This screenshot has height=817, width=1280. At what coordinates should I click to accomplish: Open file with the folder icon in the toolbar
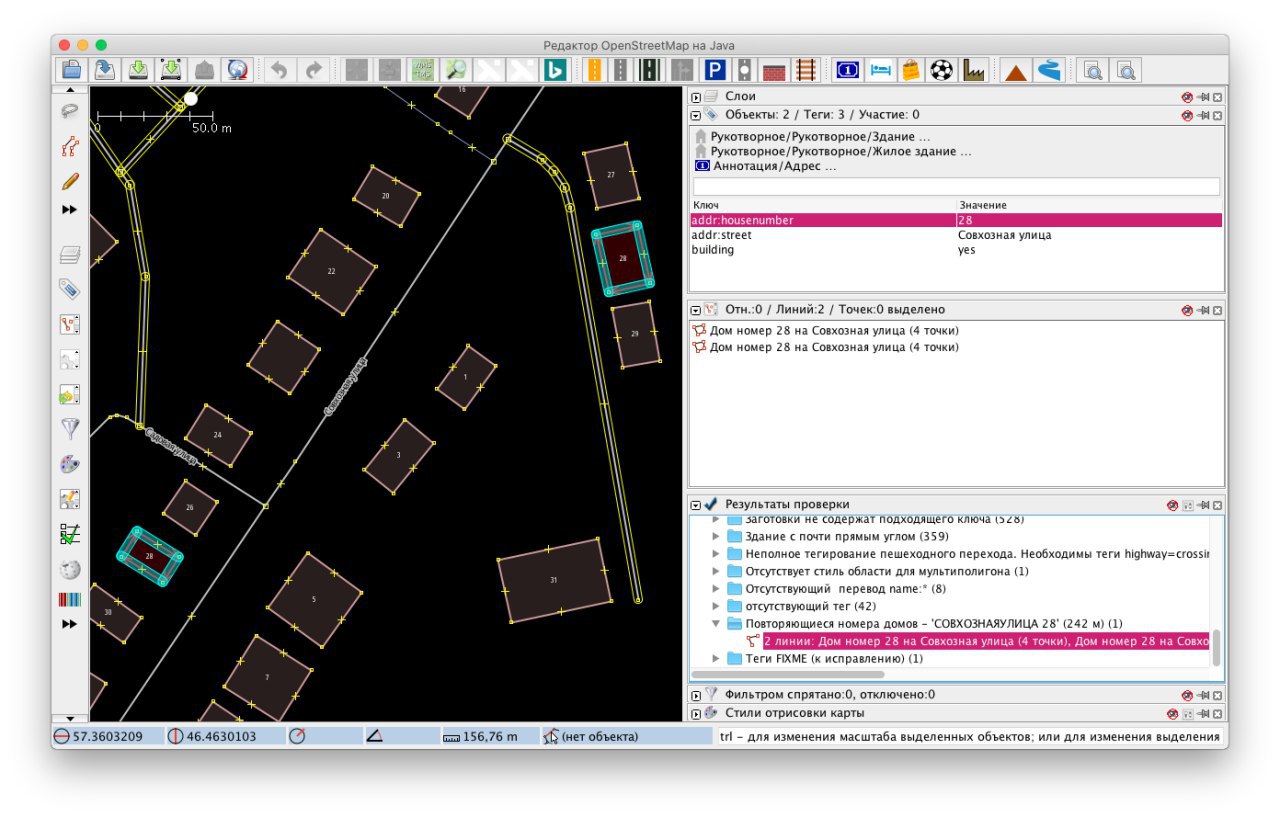tap(71, 70)
